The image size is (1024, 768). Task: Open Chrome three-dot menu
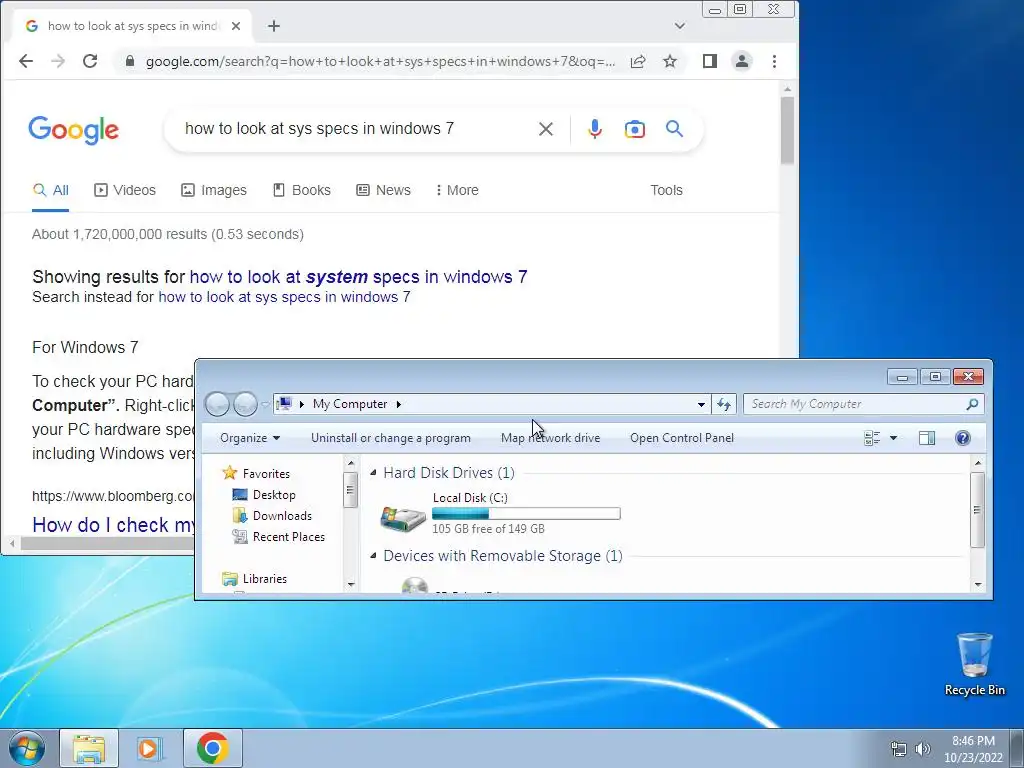[x=775, y=61]
